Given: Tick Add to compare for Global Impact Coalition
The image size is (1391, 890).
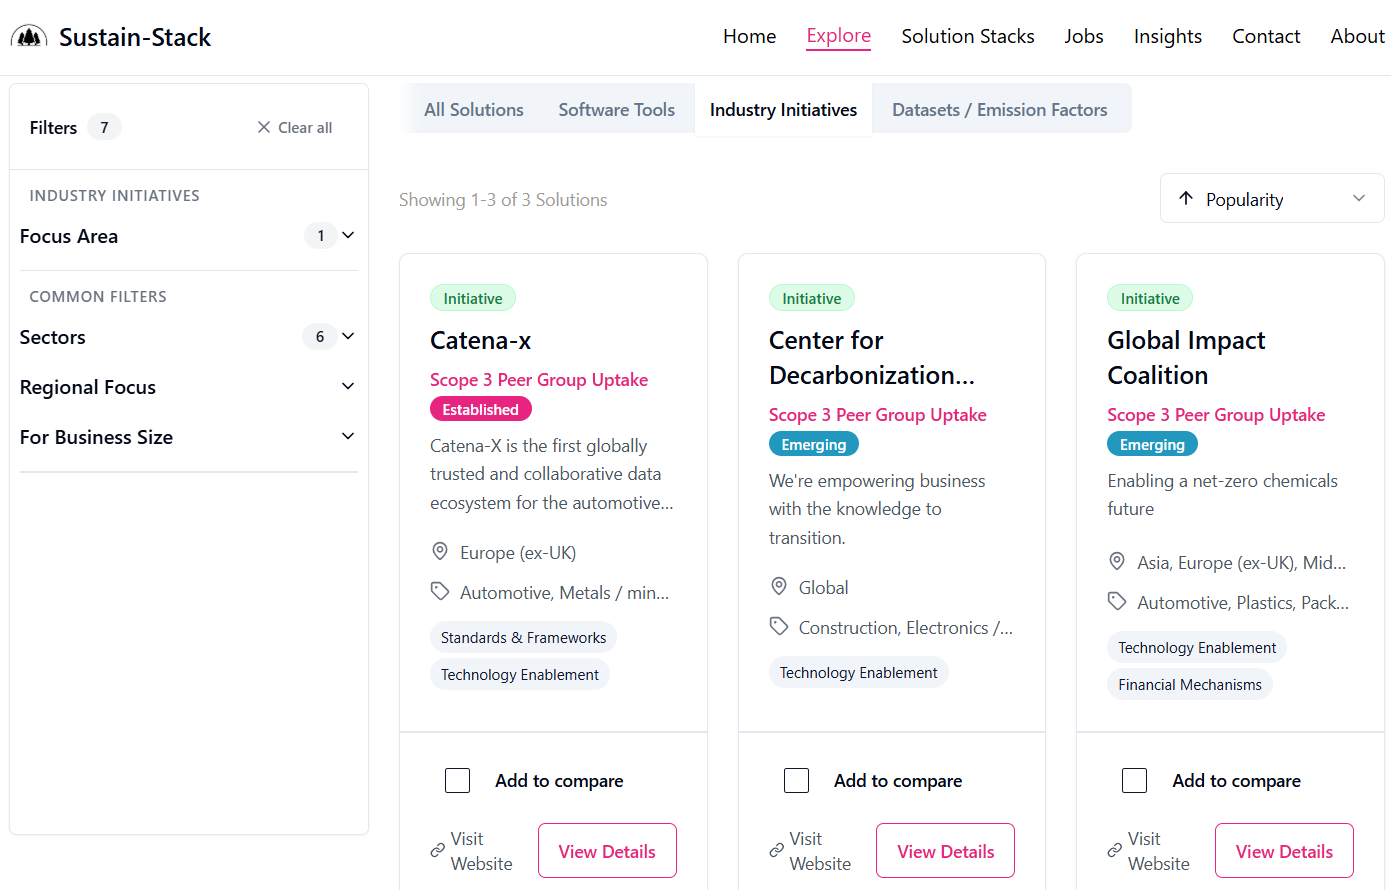Looking at the screenshot, I should point(1134,780).
